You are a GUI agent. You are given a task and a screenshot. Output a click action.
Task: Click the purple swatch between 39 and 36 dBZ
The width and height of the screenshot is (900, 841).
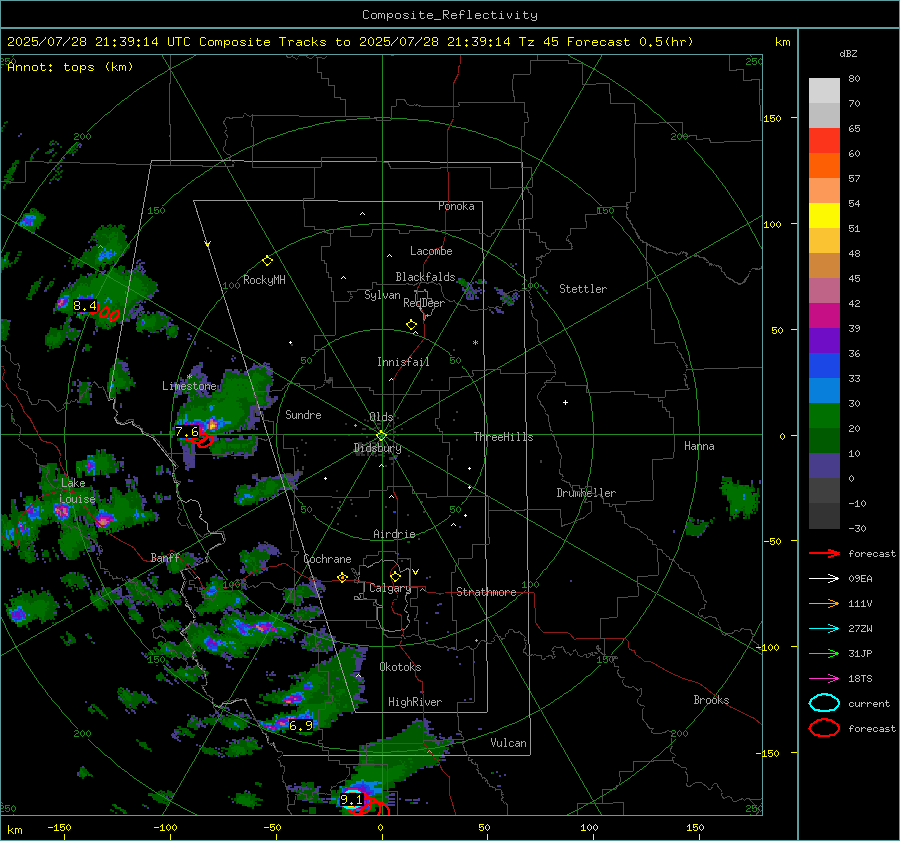pos(824,341)
